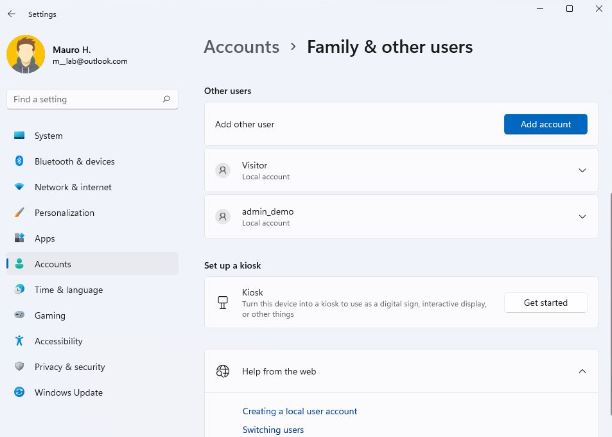Click the Personalization paintbrush icon
Viewport: 612px width, 437px height.
(x=19, y=213)
